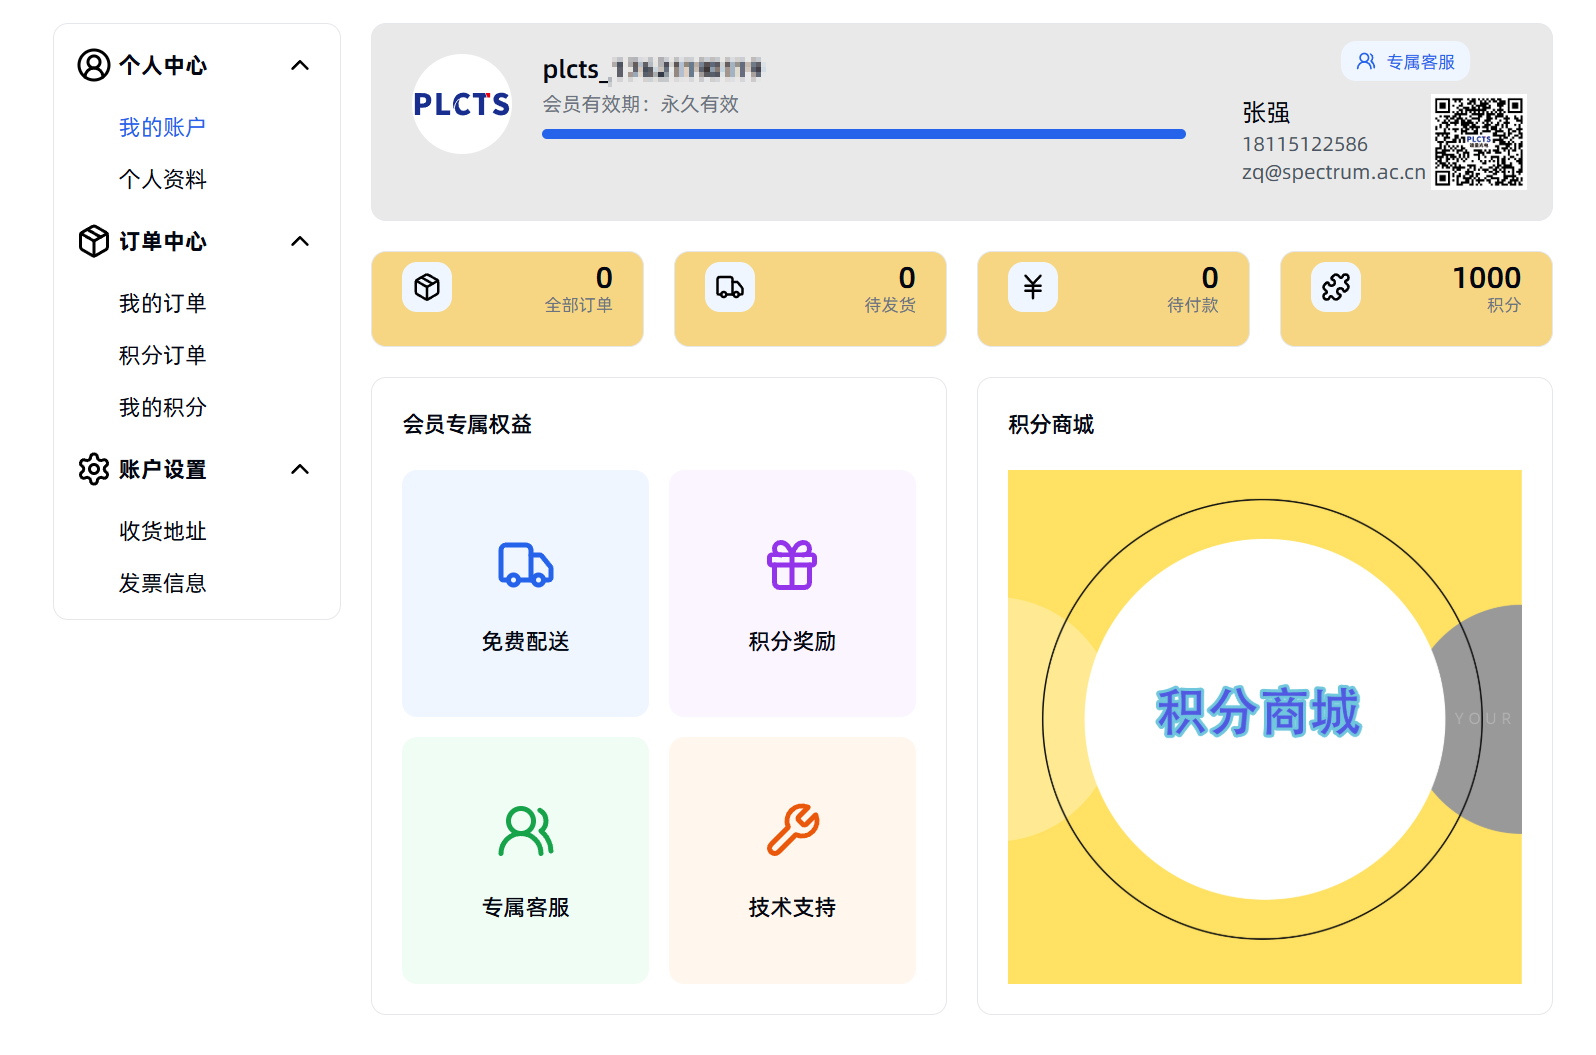Click the truck icon for 待发货
This screenshot has width=1596, height=1055.
[730, 287]
